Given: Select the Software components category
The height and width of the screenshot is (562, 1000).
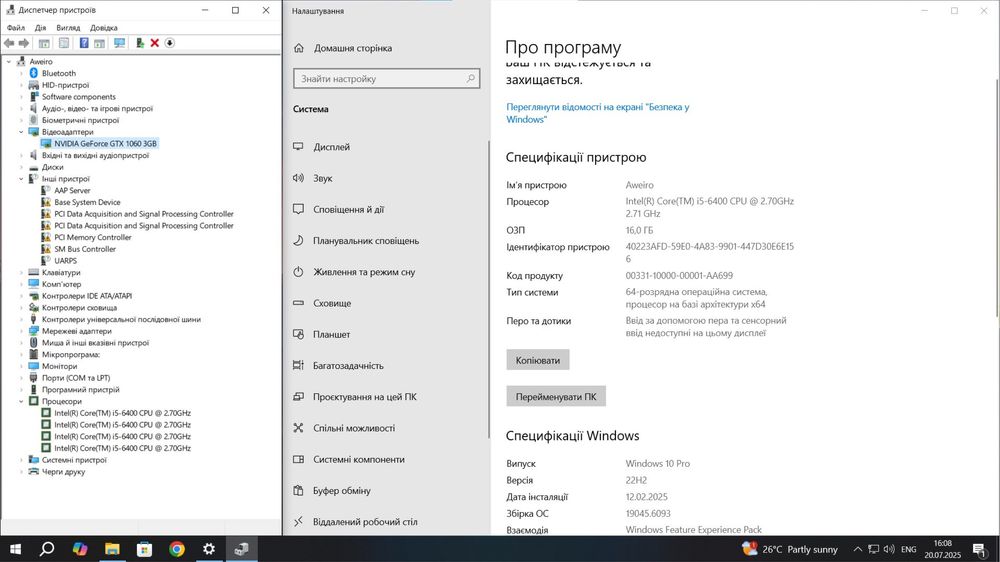Looking at the screenshot, I should (78, 97).
